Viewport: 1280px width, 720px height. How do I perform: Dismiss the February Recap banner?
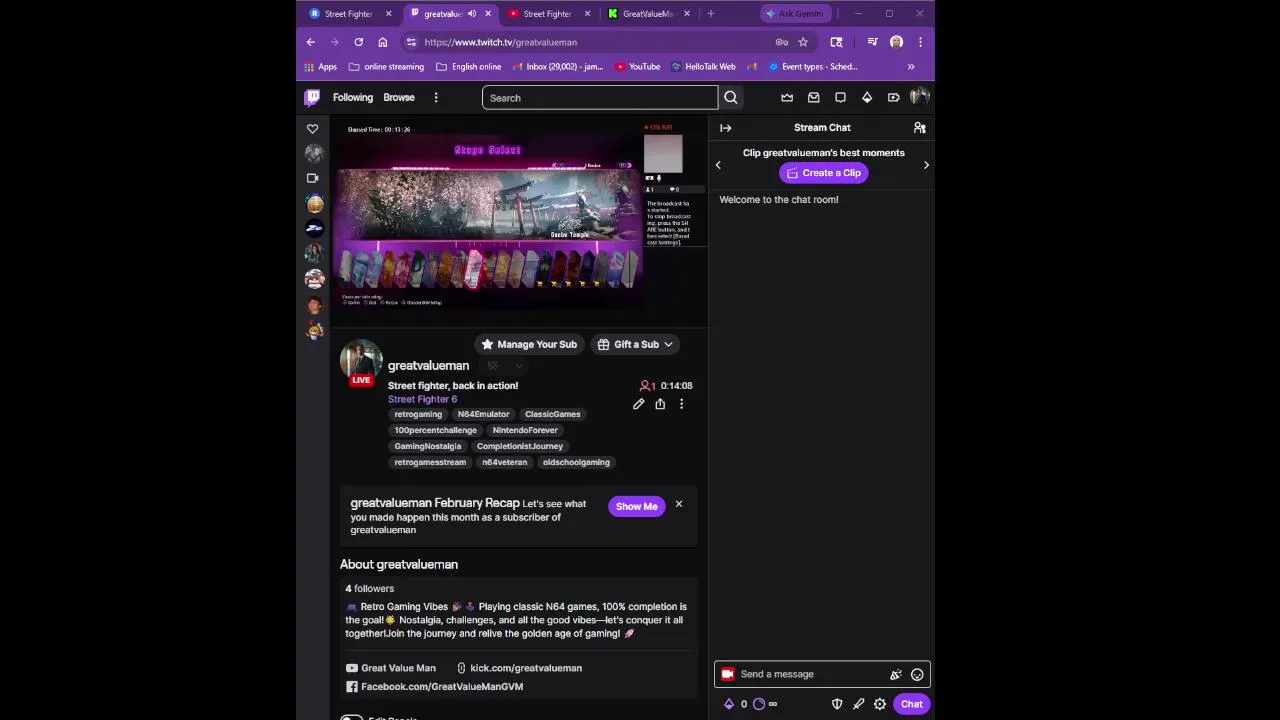679,504
